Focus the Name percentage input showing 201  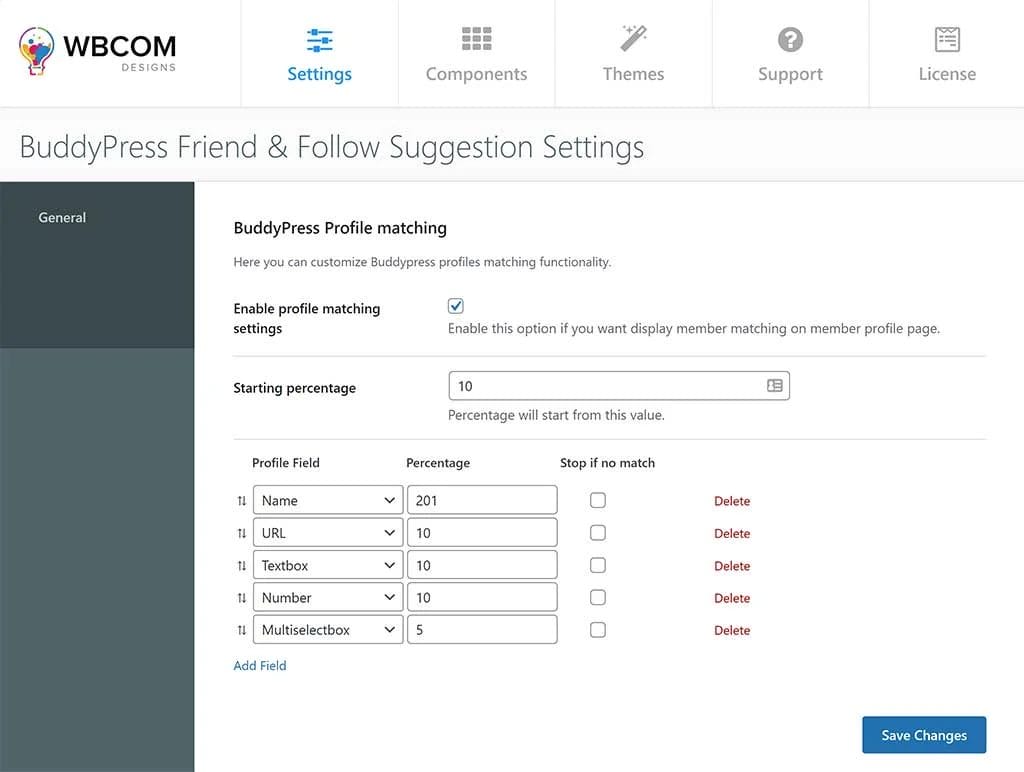click(x=482, y=501)
